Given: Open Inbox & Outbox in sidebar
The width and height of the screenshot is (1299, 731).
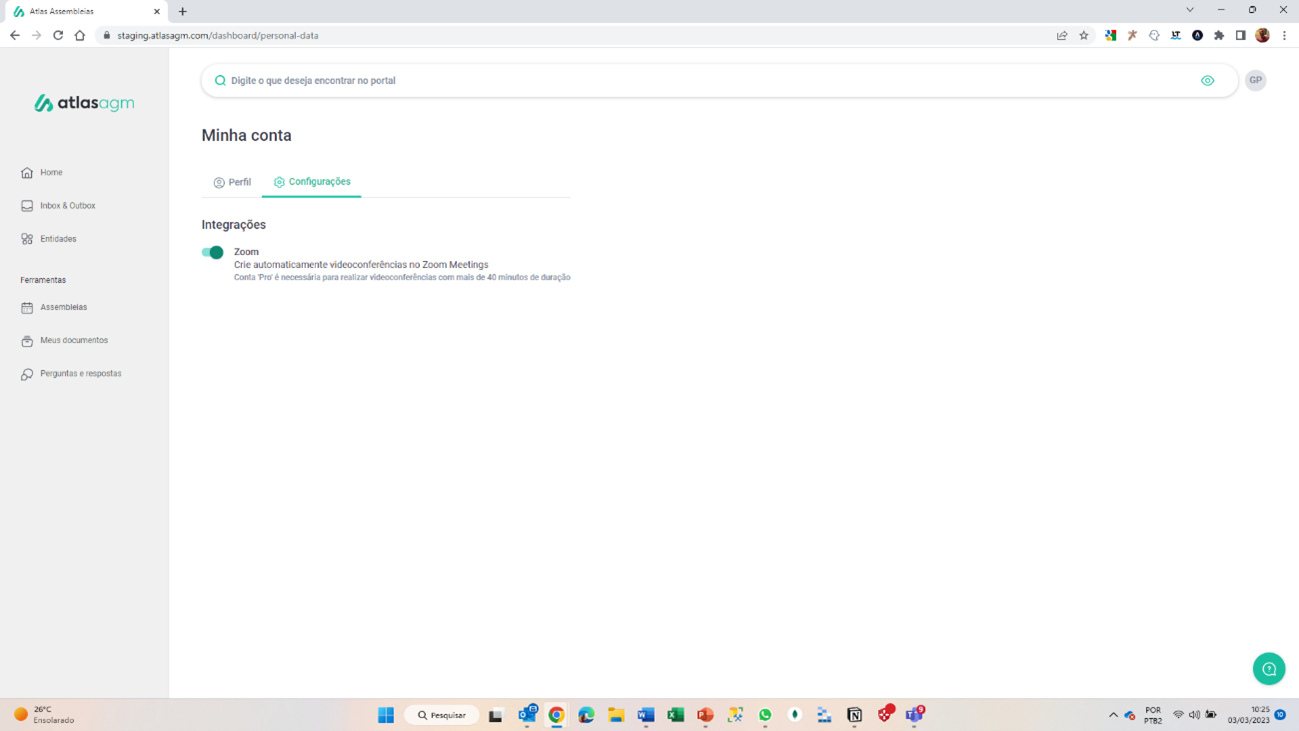Looking at the screenshot, I should click(x=67, y=206).
